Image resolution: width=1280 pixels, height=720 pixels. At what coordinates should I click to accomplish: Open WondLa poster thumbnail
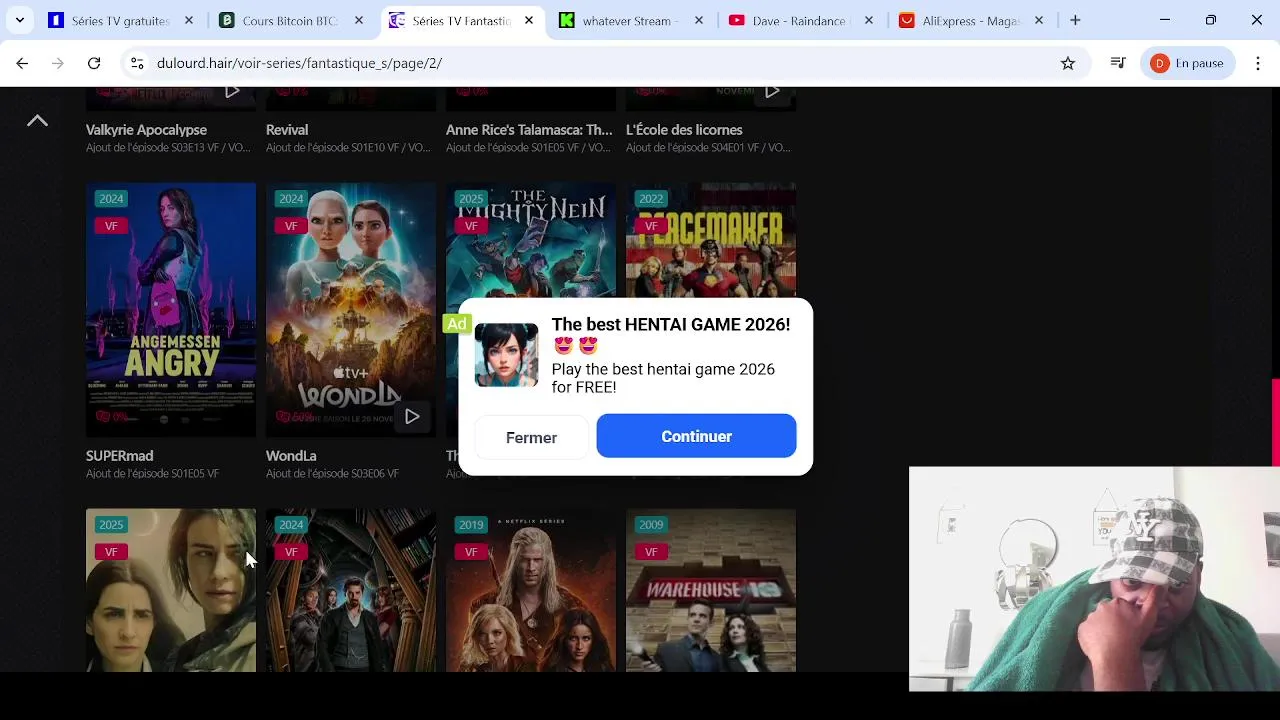pos(351,310)
